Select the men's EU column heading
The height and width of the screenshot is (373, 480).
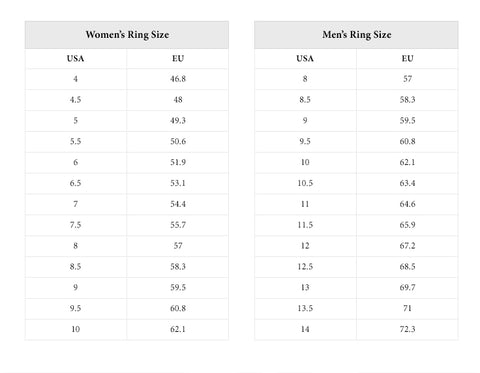coord(407,59)
